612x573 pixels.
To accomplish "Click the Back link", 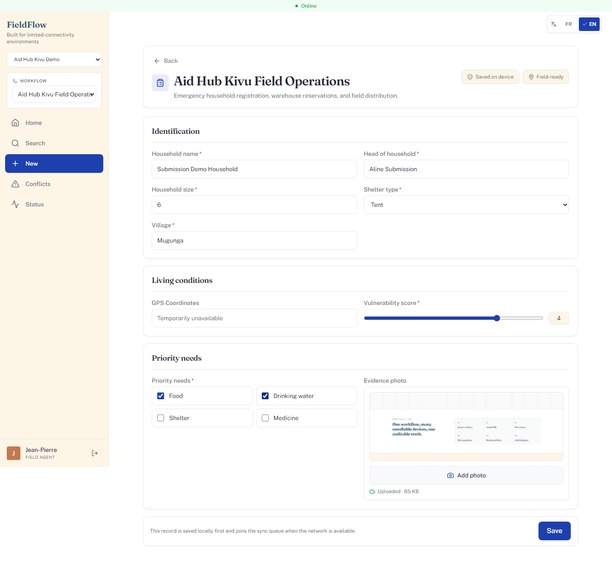I will [x=166, y=61].
